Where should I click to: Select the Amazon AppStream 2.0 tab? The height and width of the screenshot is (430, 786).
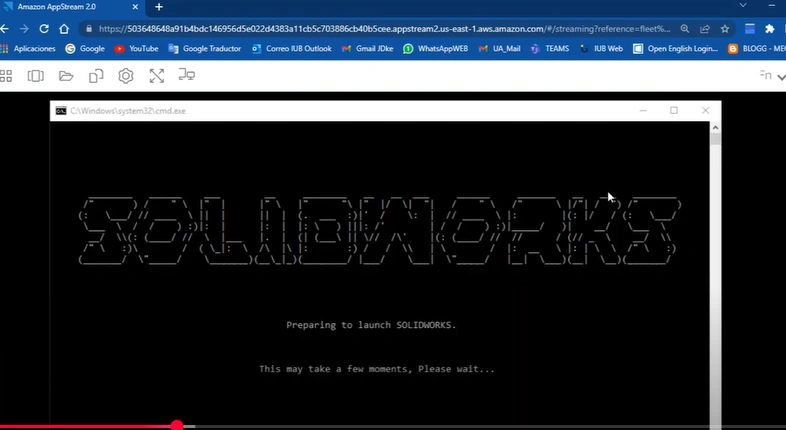pos(73,7)
